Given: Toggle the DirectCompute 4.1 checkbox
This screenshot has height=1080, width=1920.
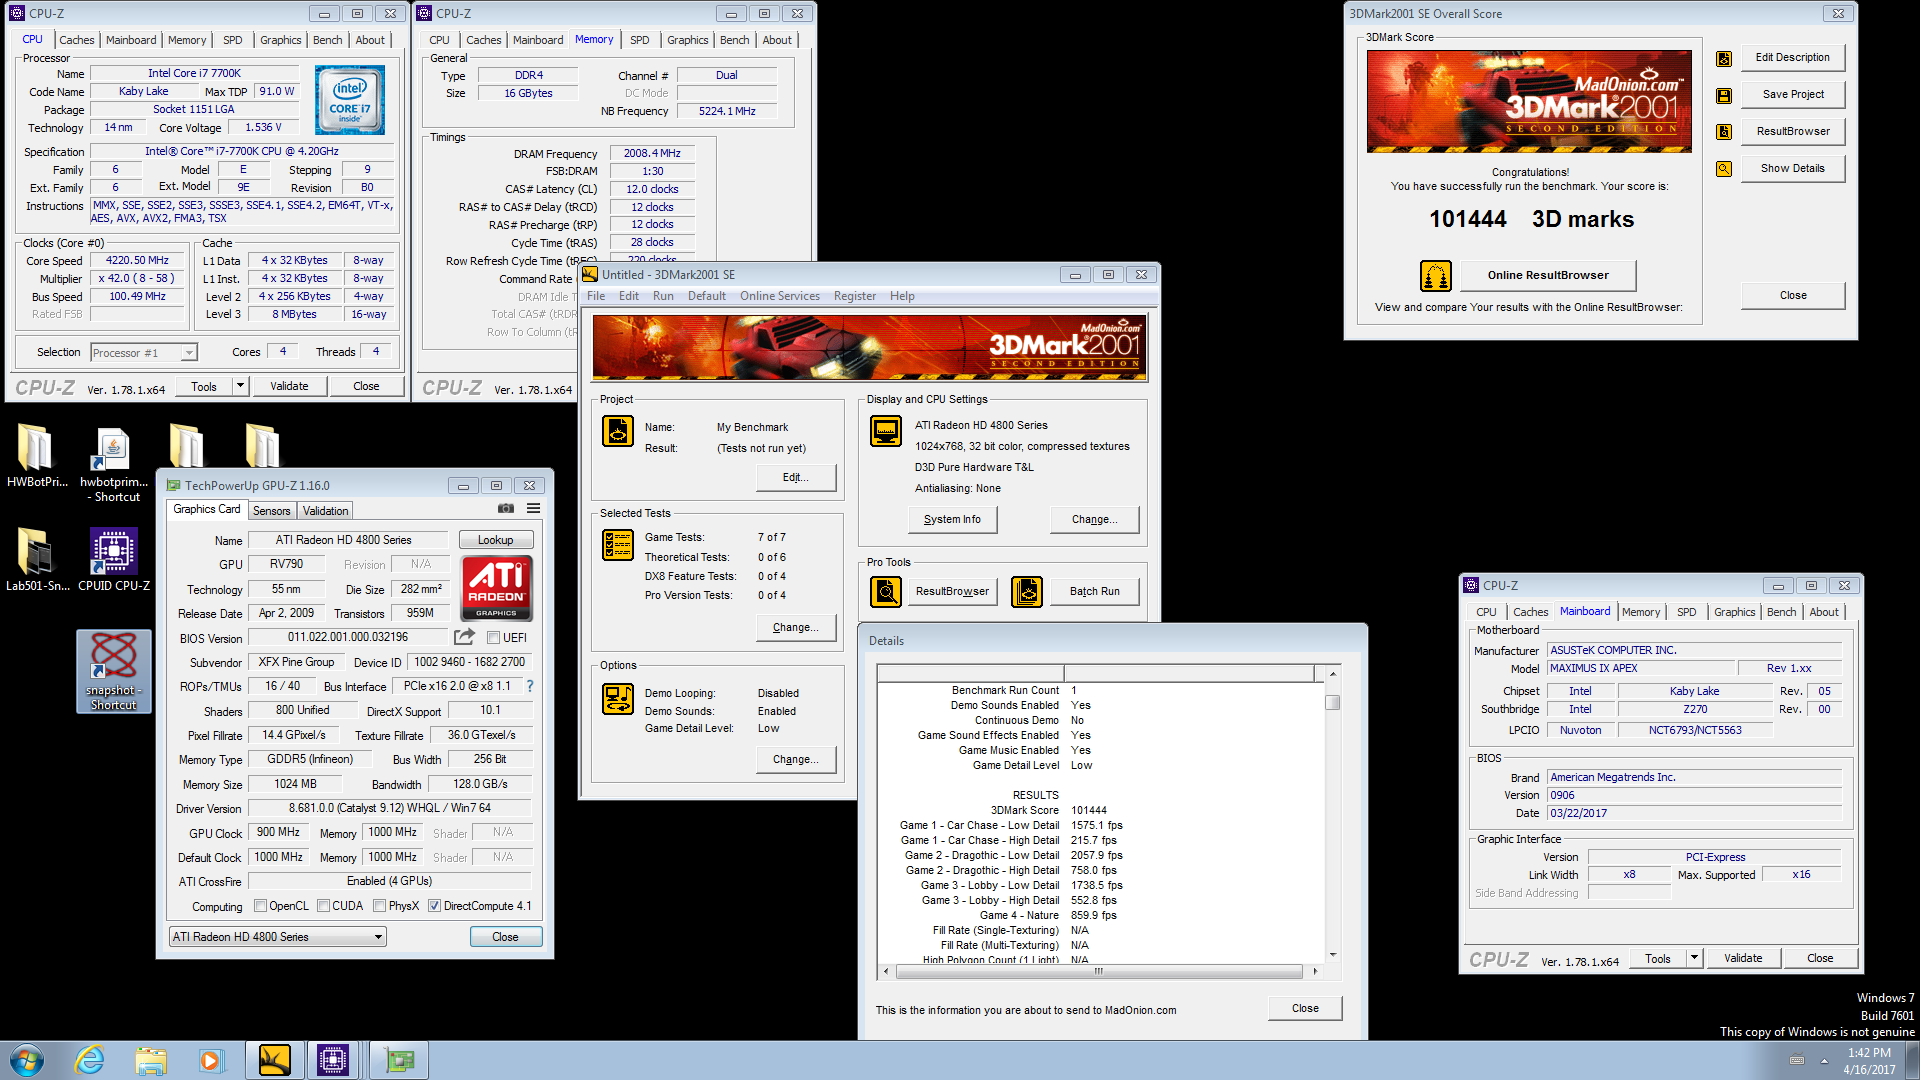Looking at the screenshot, I should tap(434, 906).
